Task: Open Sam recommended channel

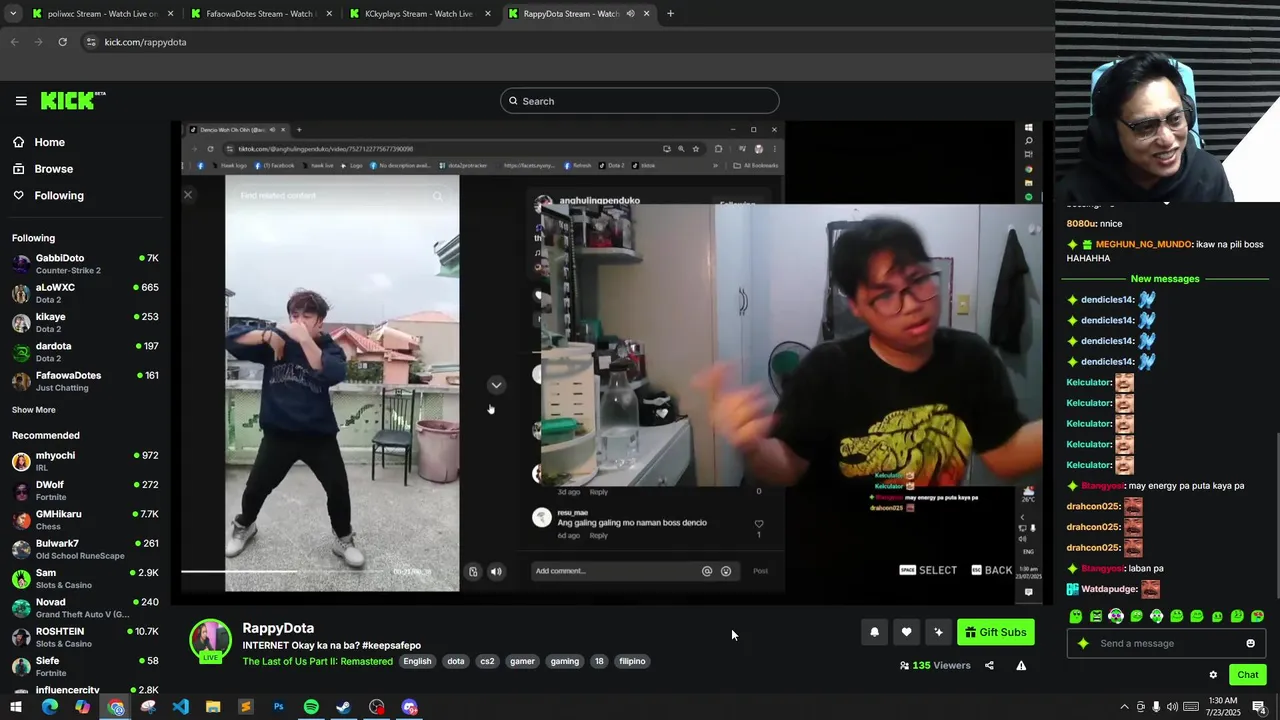Action: coord(85,578)
